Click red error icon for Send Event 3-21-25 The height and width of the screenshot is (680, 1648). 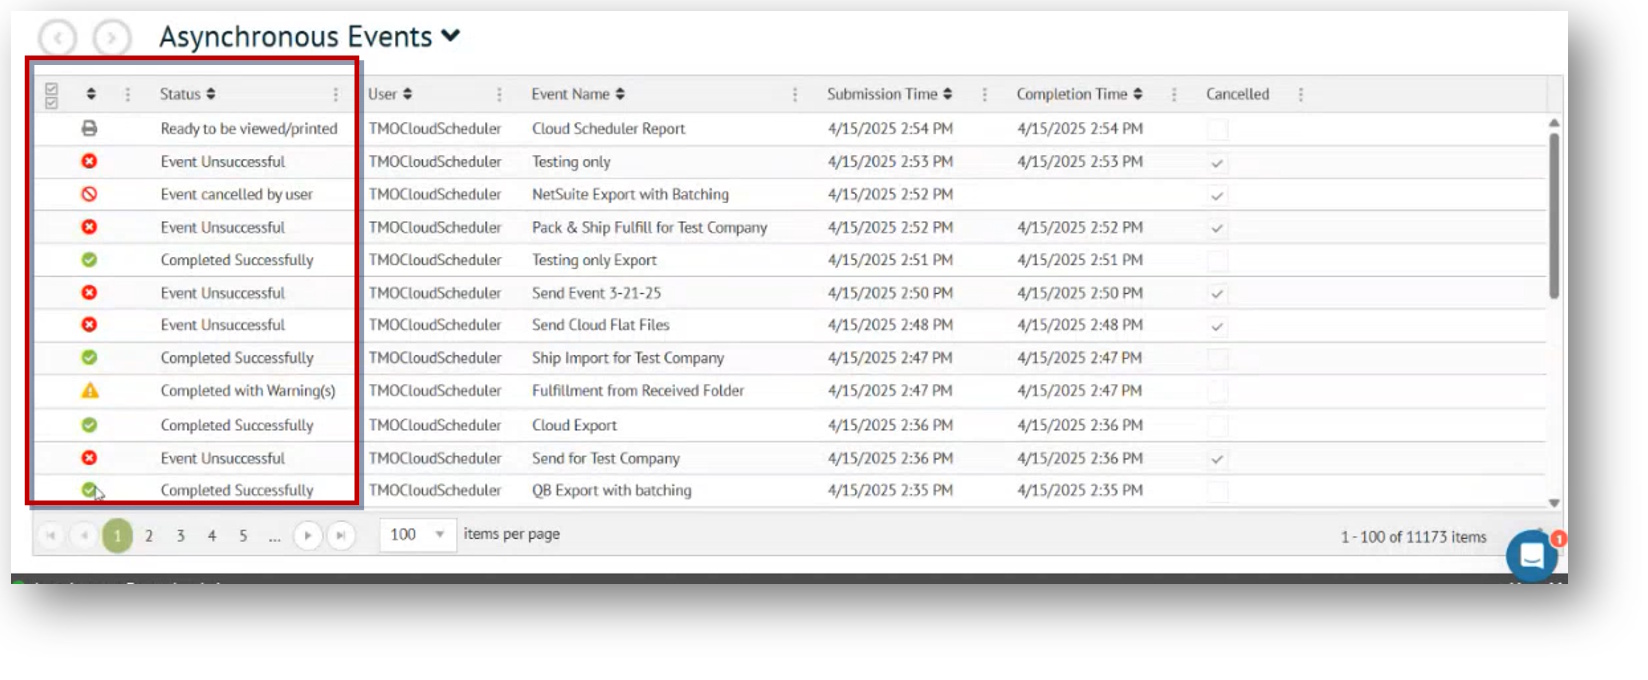[89, 293]
